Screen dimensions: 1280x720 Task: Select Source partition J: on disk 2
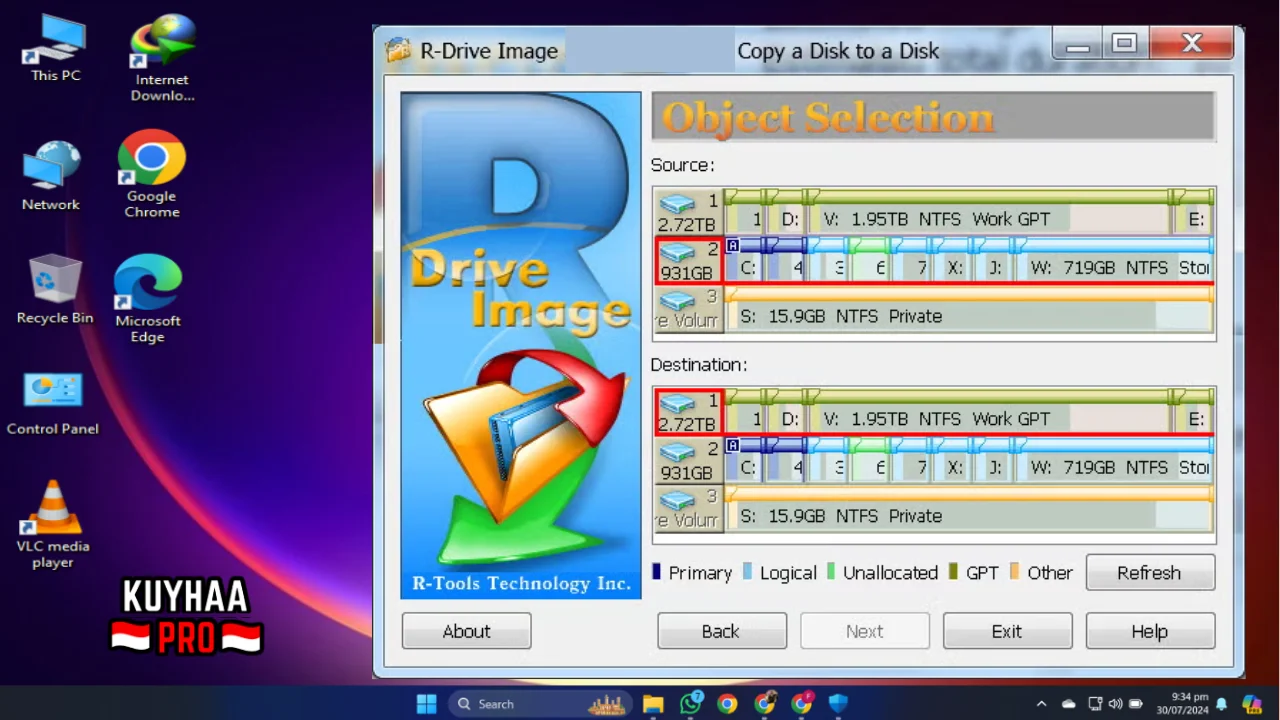[994, 260]
